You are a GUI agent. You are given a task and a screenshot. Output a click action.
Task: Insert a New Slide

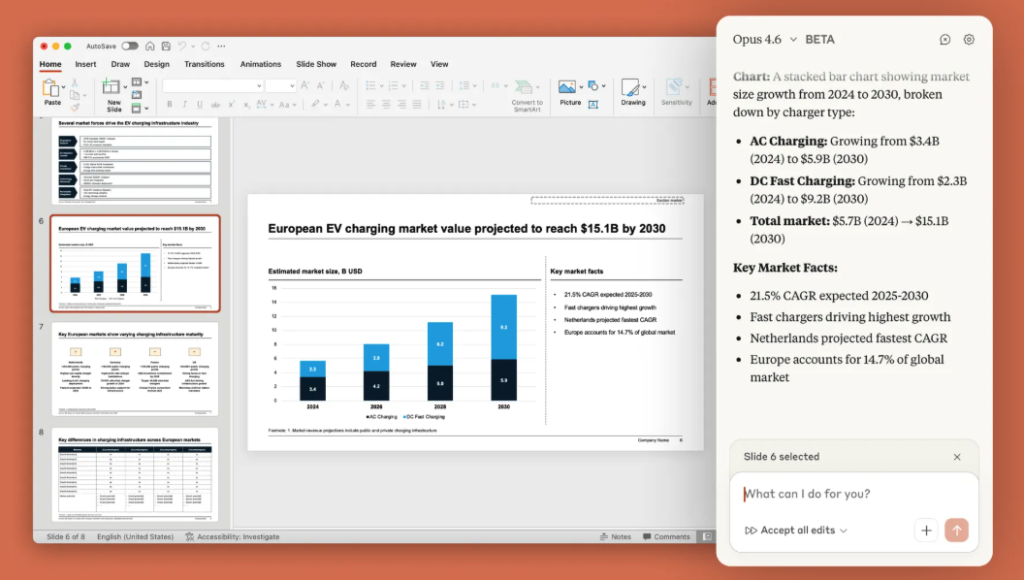pos(114,90)
